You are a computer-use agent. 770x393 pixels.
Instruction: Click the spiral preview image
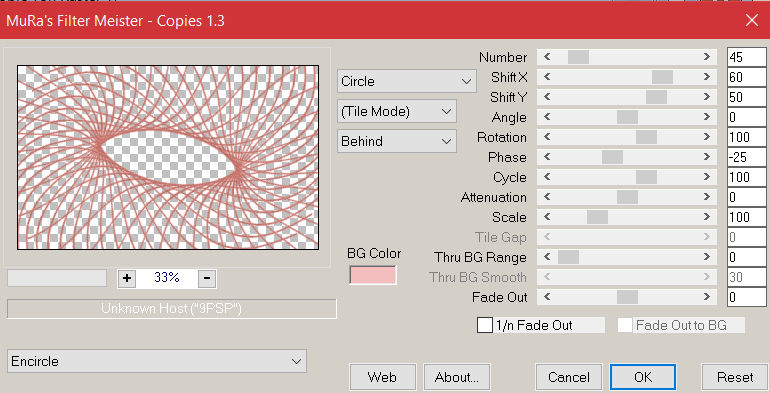[168, 157]
